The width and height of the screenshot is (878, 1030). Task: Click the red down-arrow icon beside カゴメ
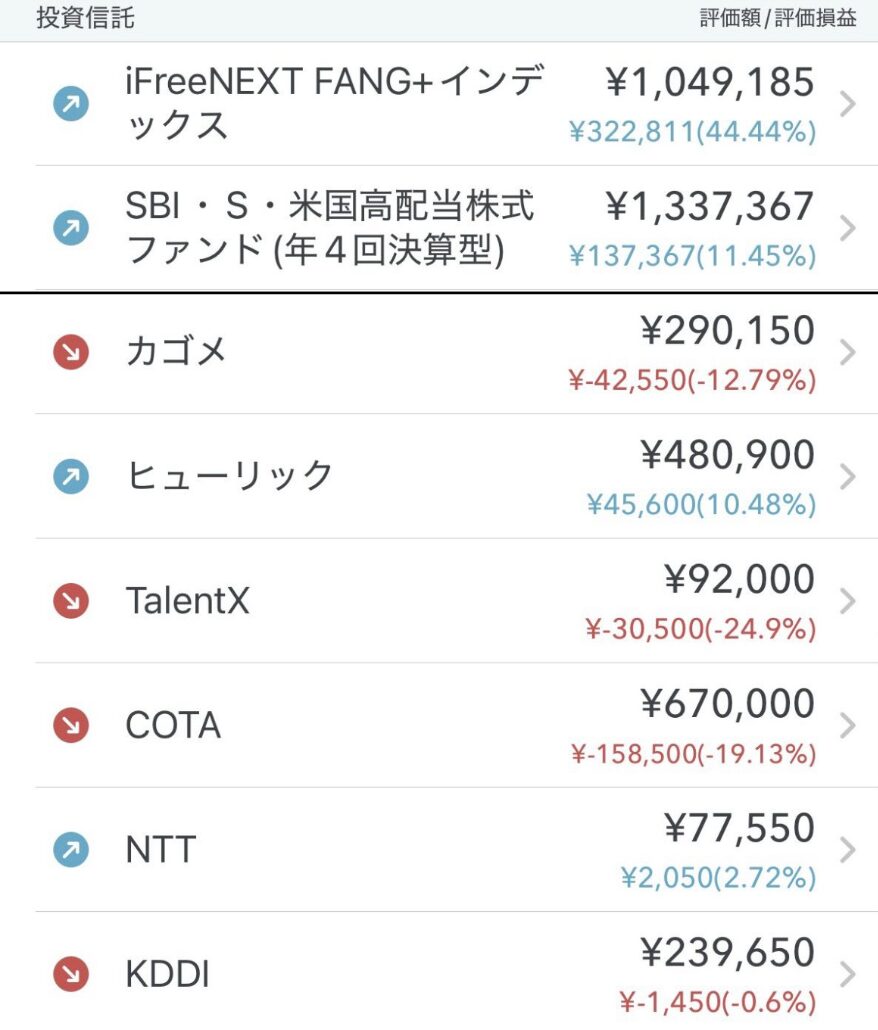click(x=70, y=352)
